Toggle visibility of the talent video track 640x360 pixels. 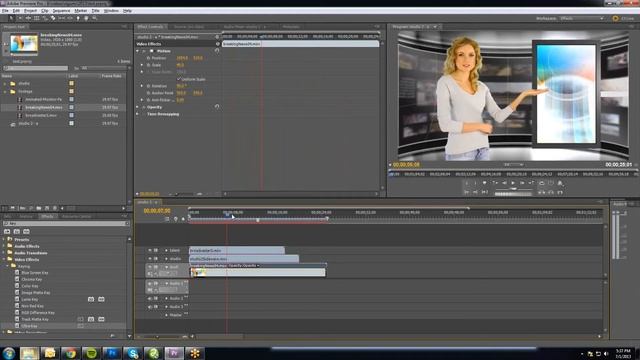pyautogui.click(x=150, y=250)
